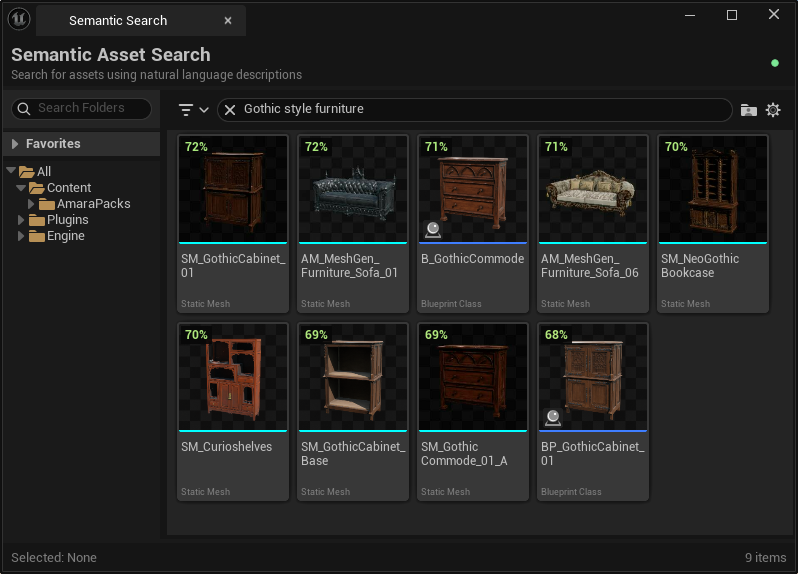Screen dimensions: 798x574
Task: Select the SM_GothicCabinet_01 asset thumbnail
Action: pos(233,190)
